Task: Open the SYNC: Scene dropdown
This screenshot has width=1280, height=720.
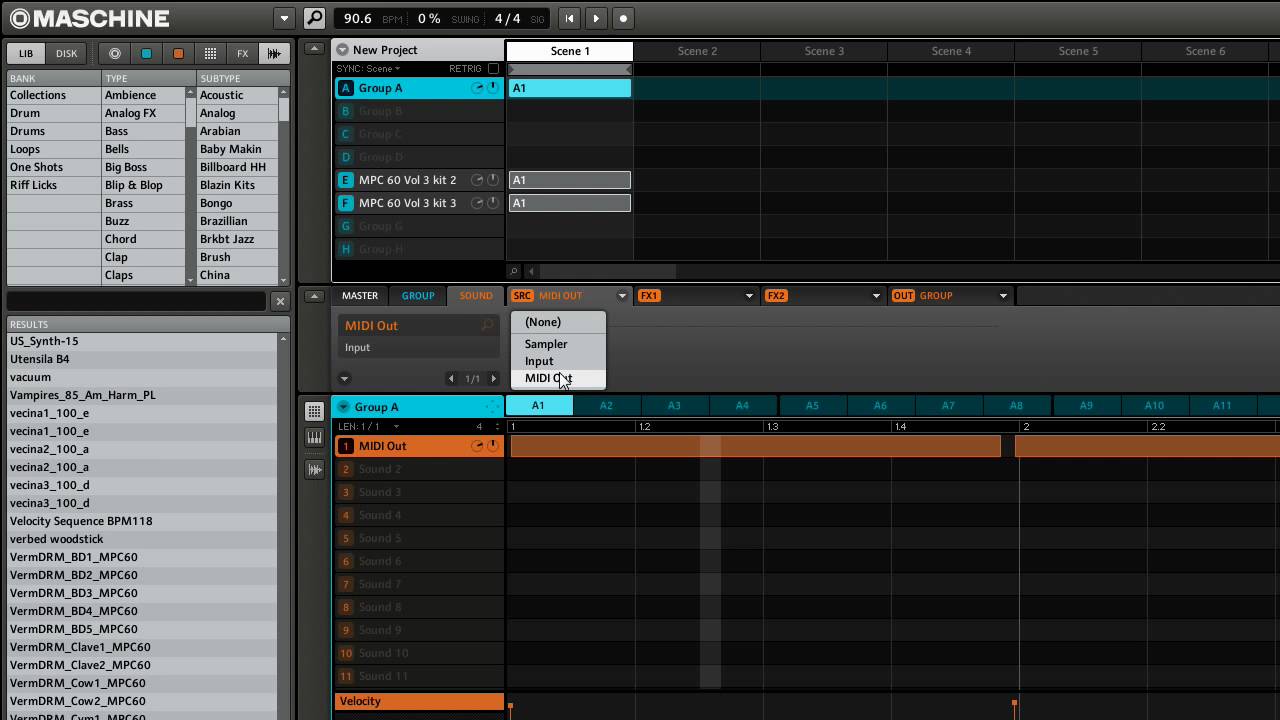Action: click(x=368, y=69)
